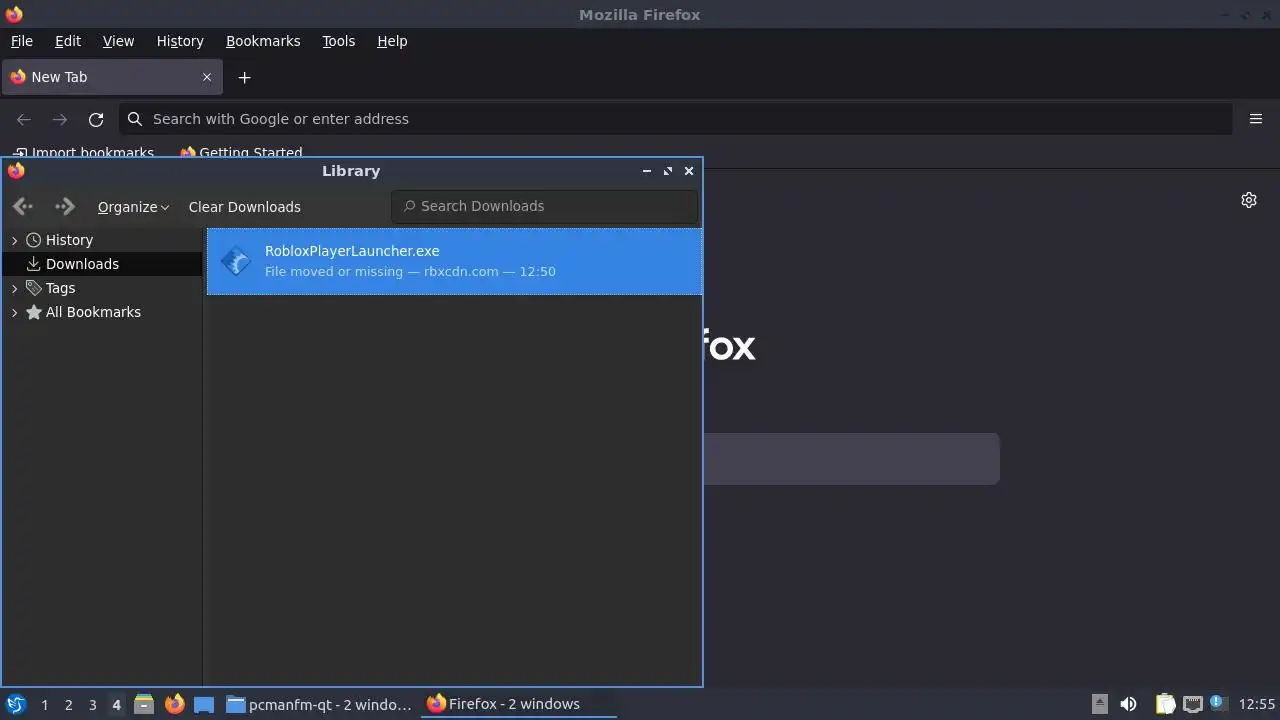Expand the Tags tree node
Screen dimensions: 1280x720
click(x=14, y=288)
